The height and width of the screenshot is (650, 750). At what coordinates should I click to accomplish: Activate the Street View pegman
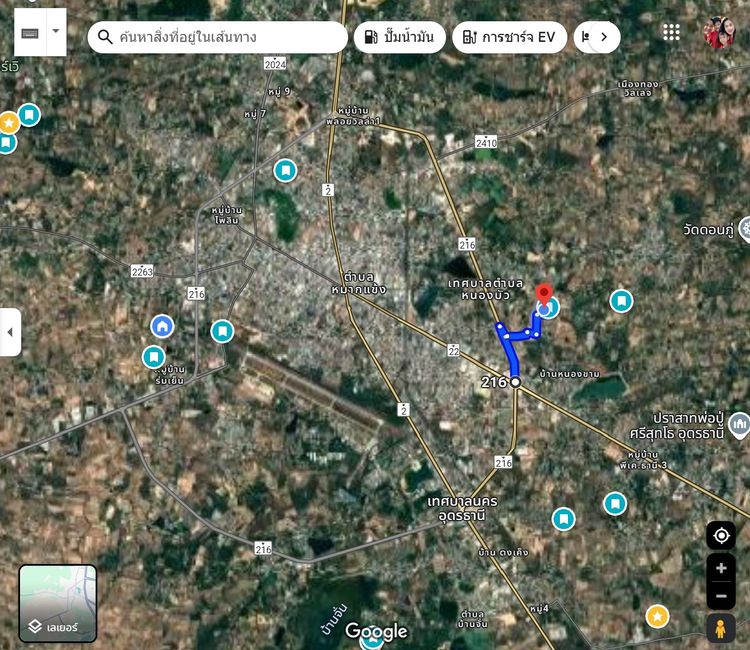pyautogui.click(x=720, y=628)
